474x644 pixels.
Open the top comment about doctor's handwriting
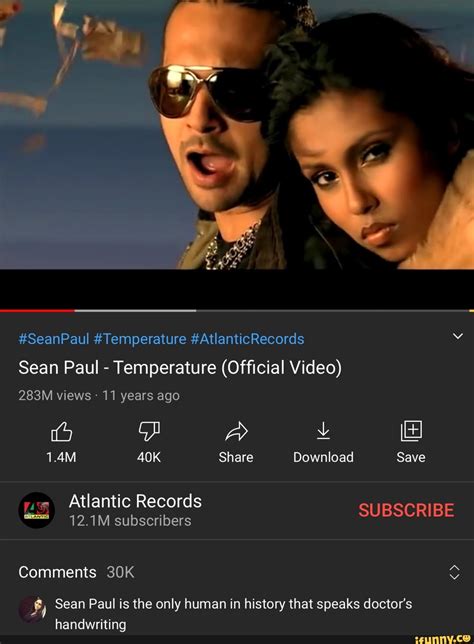234,614
